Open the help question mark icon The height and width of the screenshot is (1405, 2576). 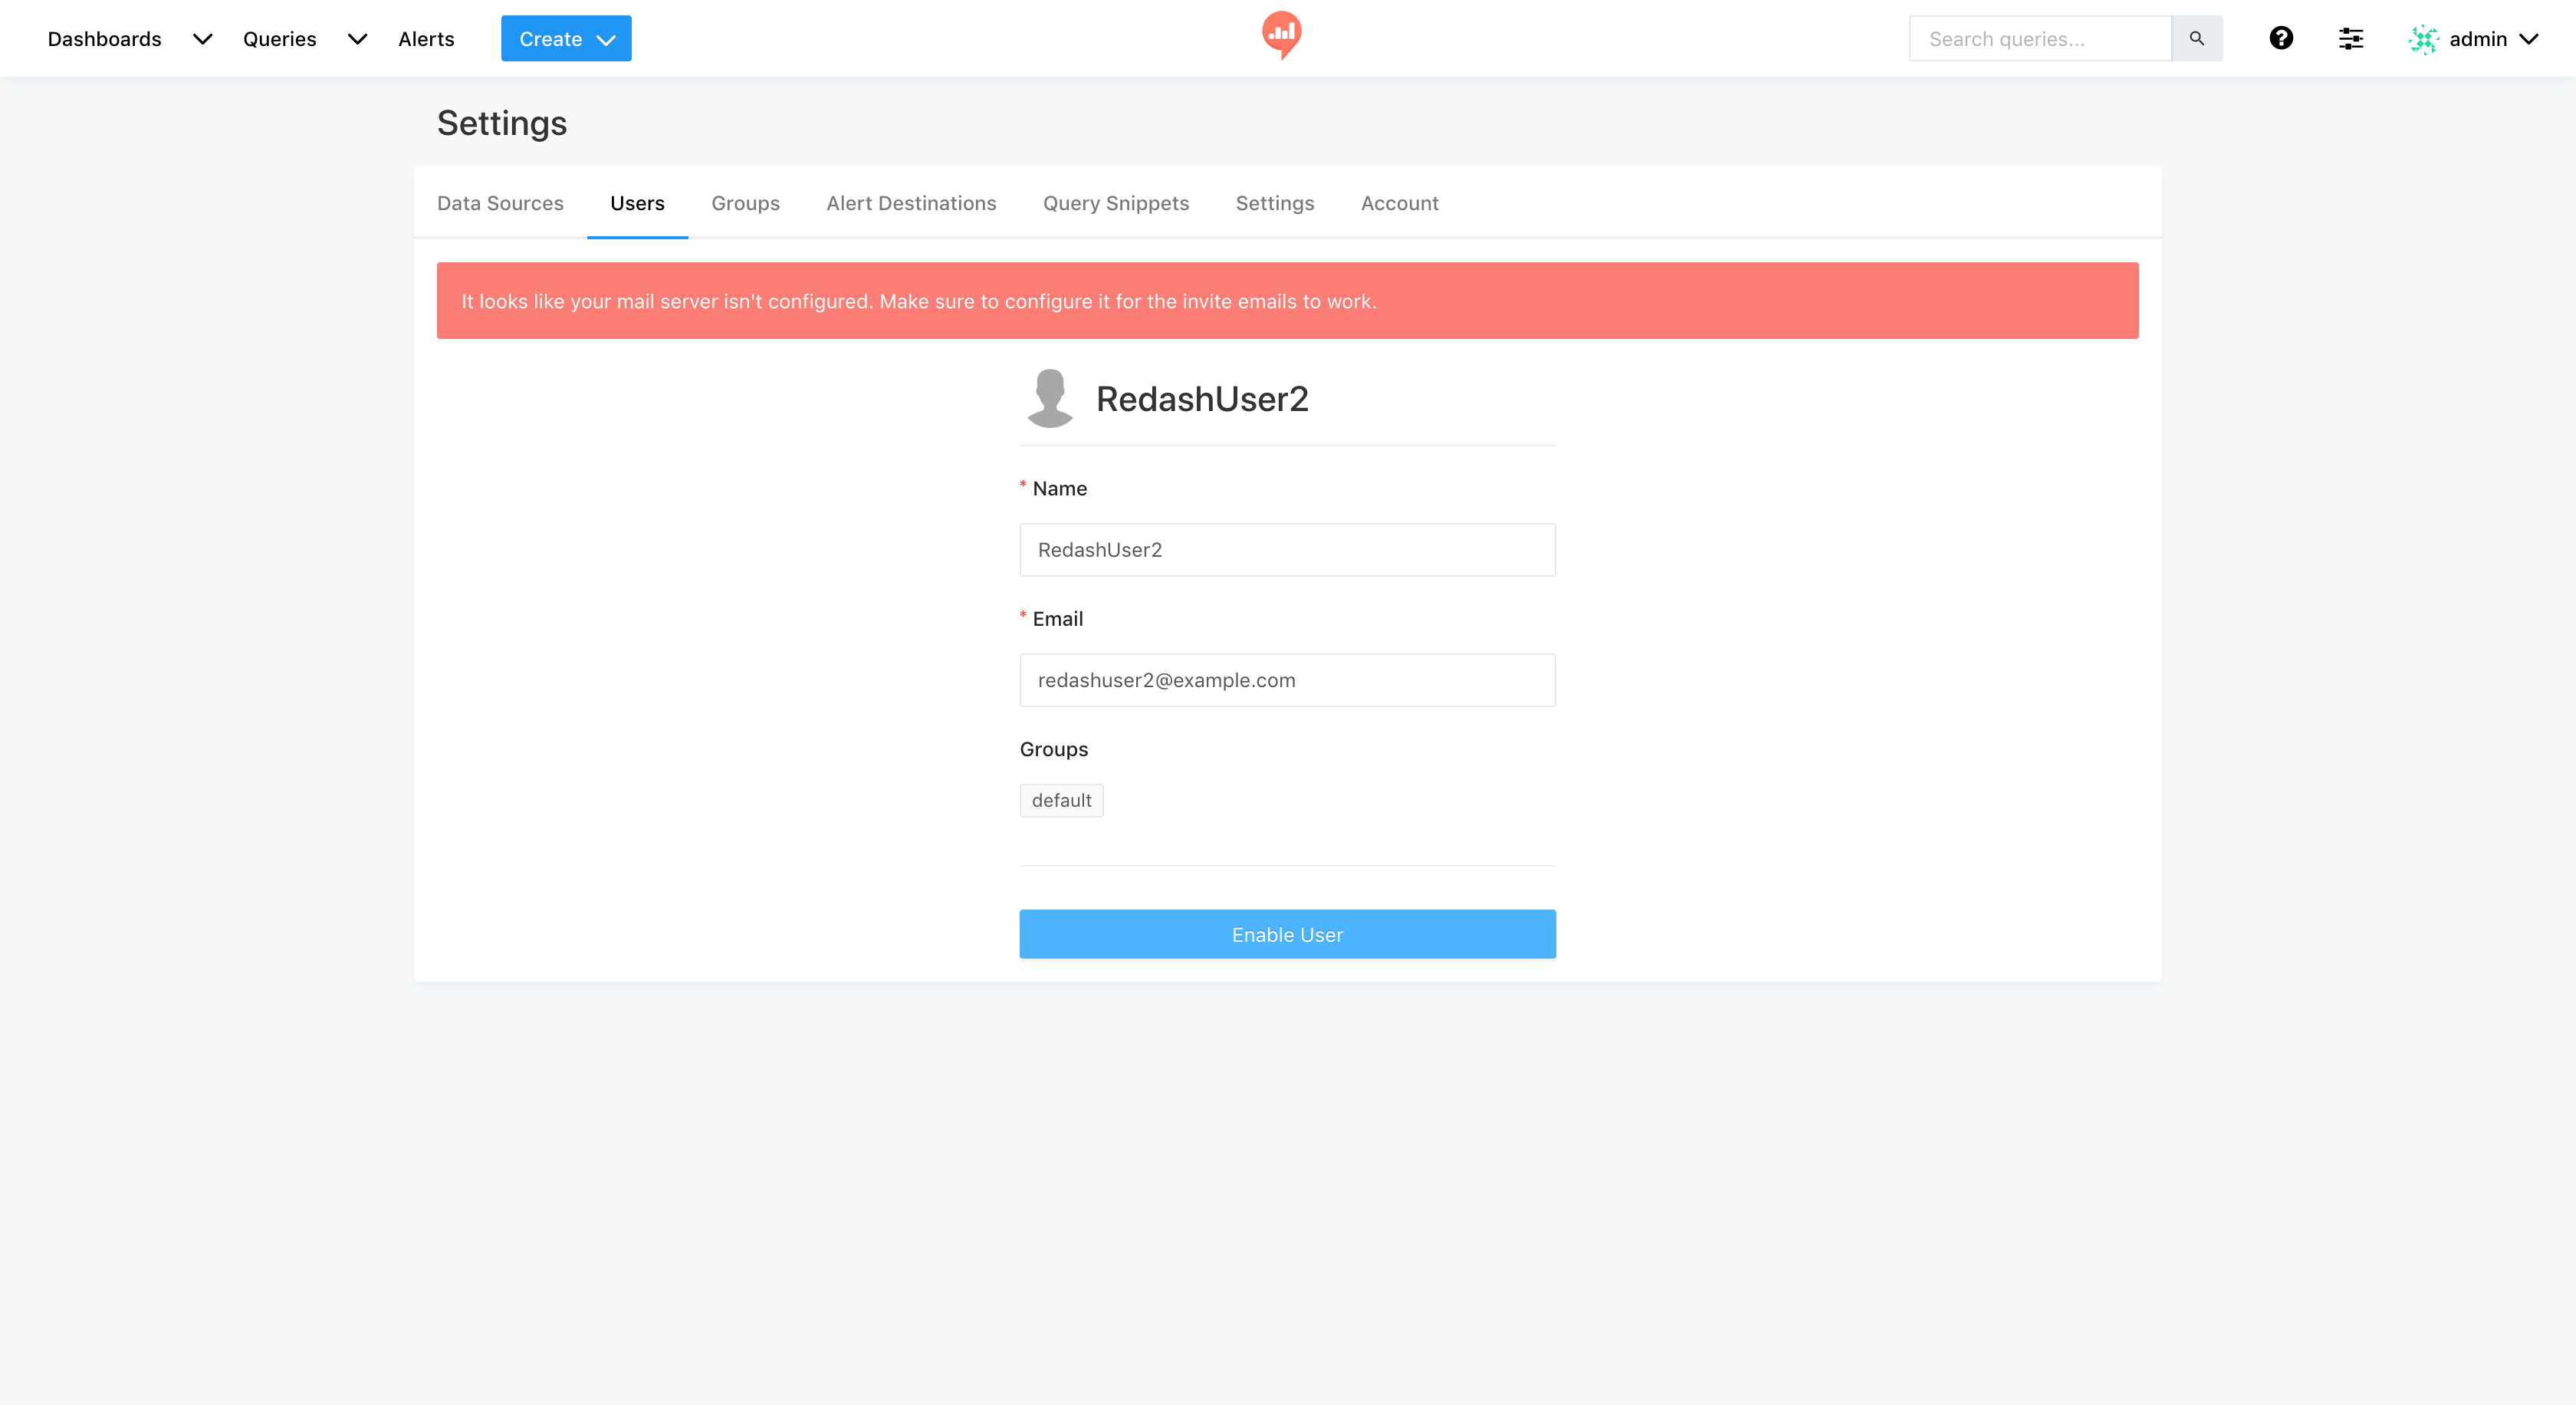click(2280, 38)
